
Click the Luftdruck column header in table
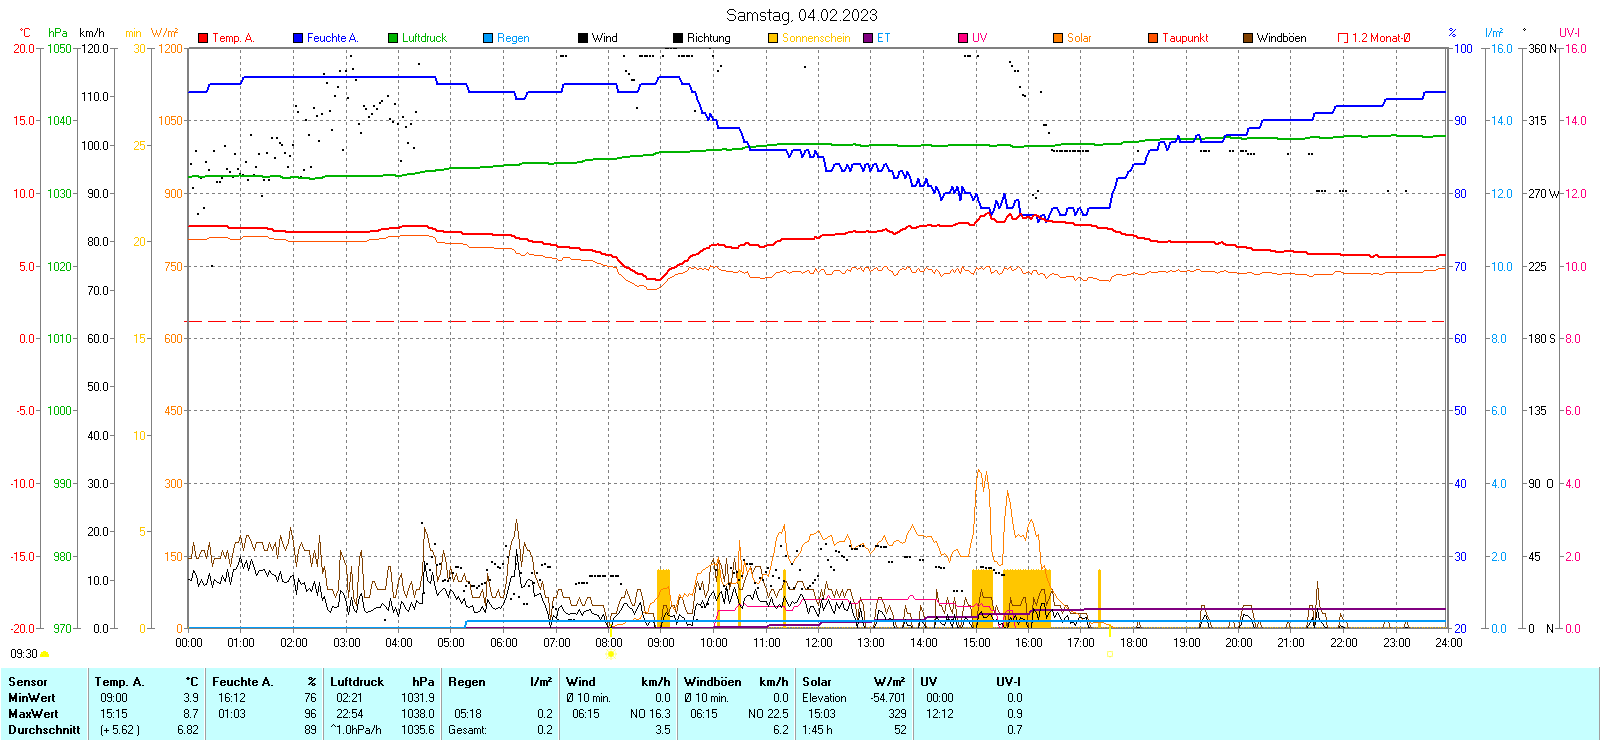(357, 682)
